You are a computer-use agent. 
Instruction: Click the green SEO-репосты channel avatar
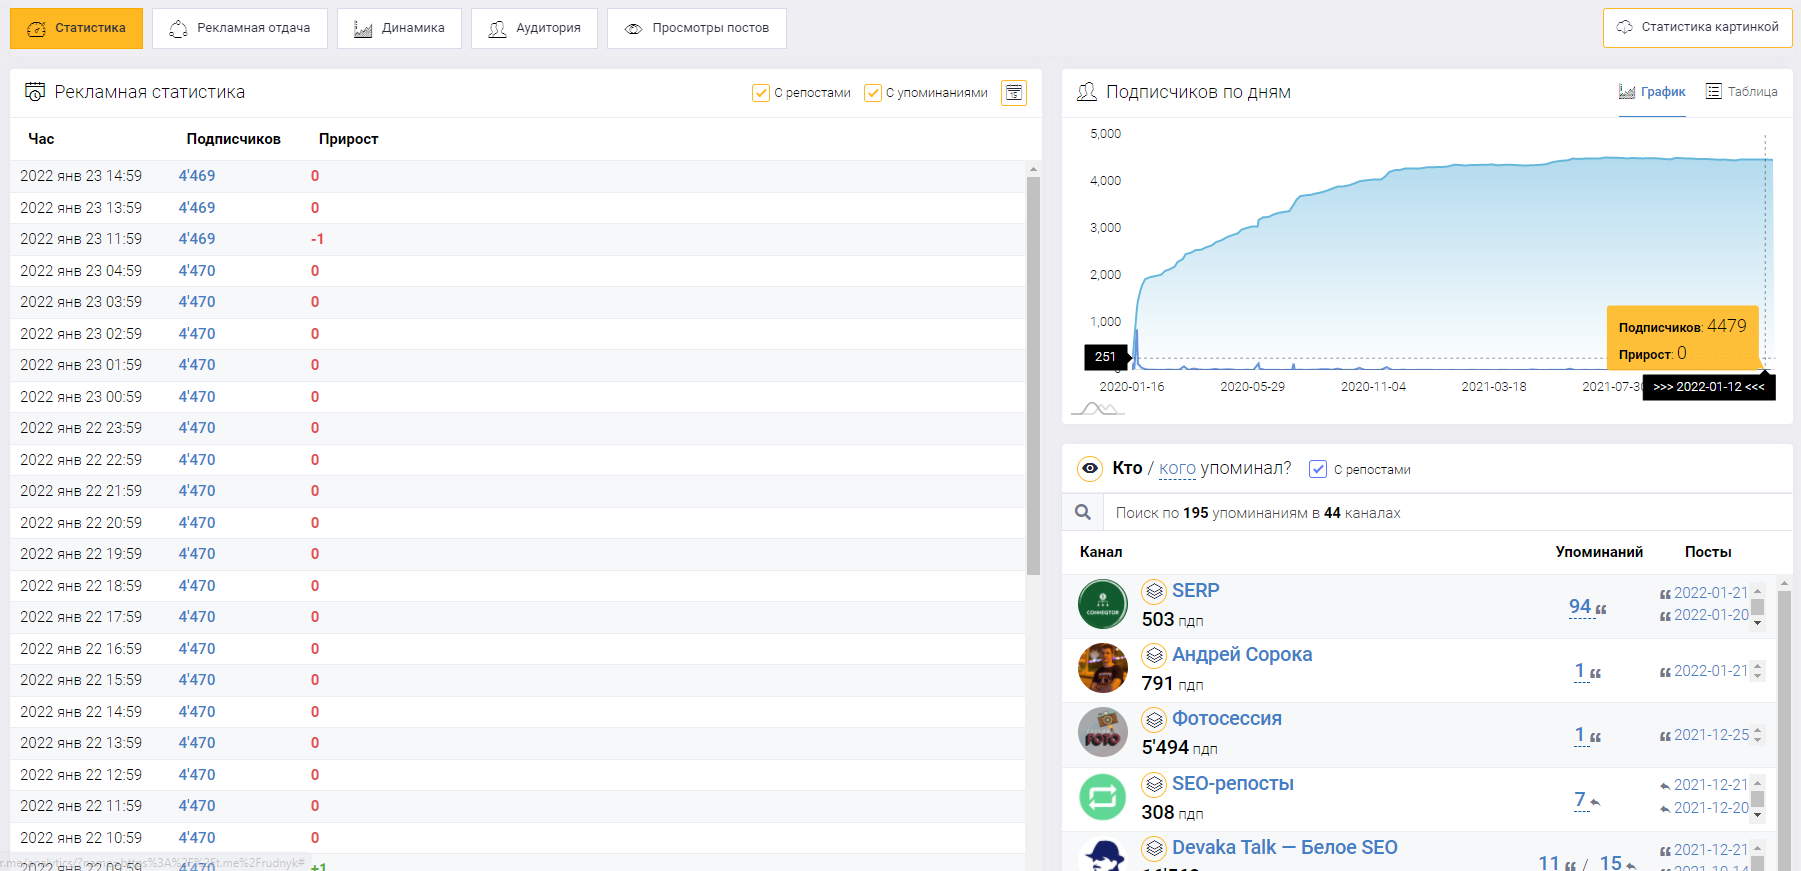click(1103, 797)
